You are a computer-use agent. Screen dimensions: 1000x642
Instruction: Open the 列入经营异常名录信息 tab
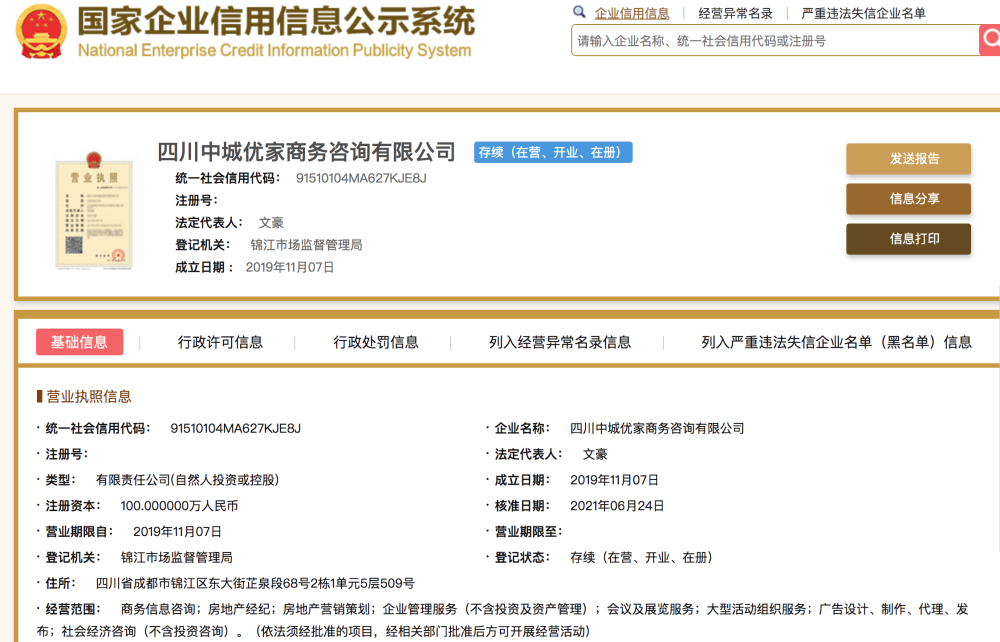click(x=560, y=342)
